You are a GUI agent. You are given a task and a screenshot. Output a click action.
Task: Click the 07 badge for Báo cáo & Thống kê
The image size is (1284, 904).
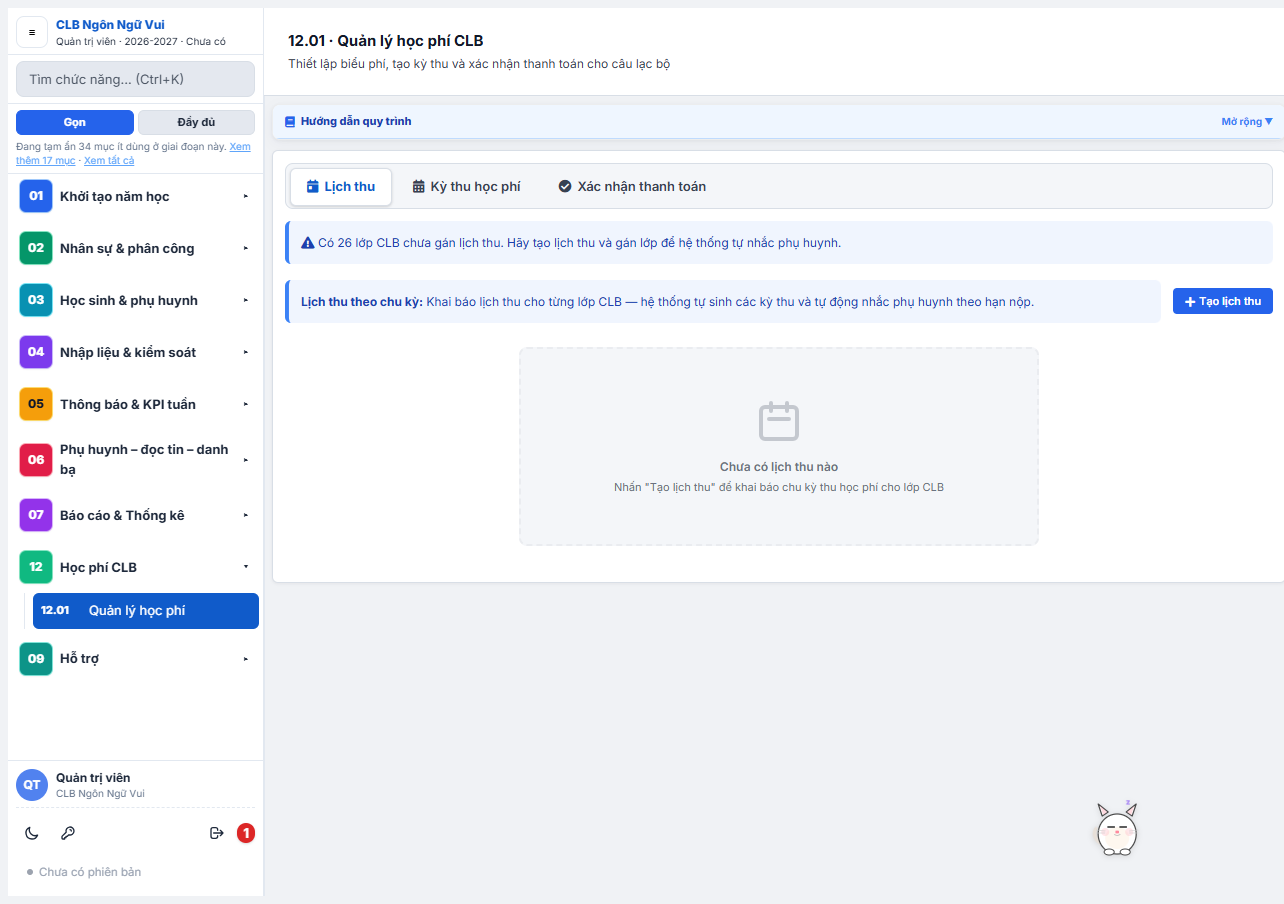coord(36,515)
